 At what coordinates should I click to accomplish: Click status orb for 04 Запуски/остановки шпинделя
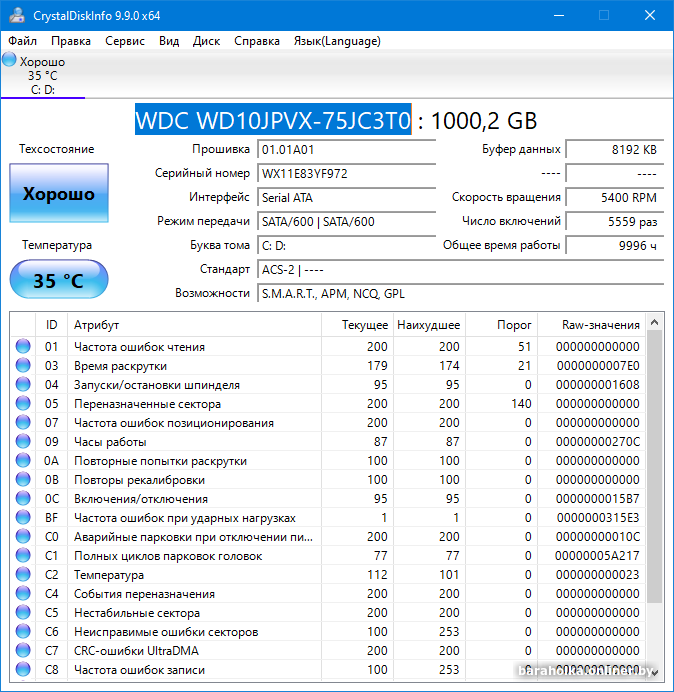23,384
